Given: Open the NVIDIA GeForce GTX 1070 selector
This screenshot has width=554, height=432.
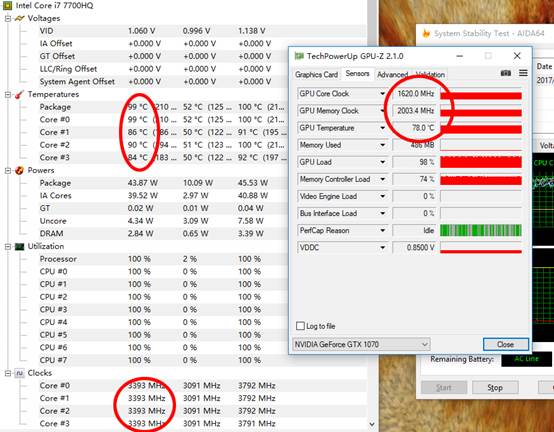Looking at the screenshot, I should coord(361,344).
